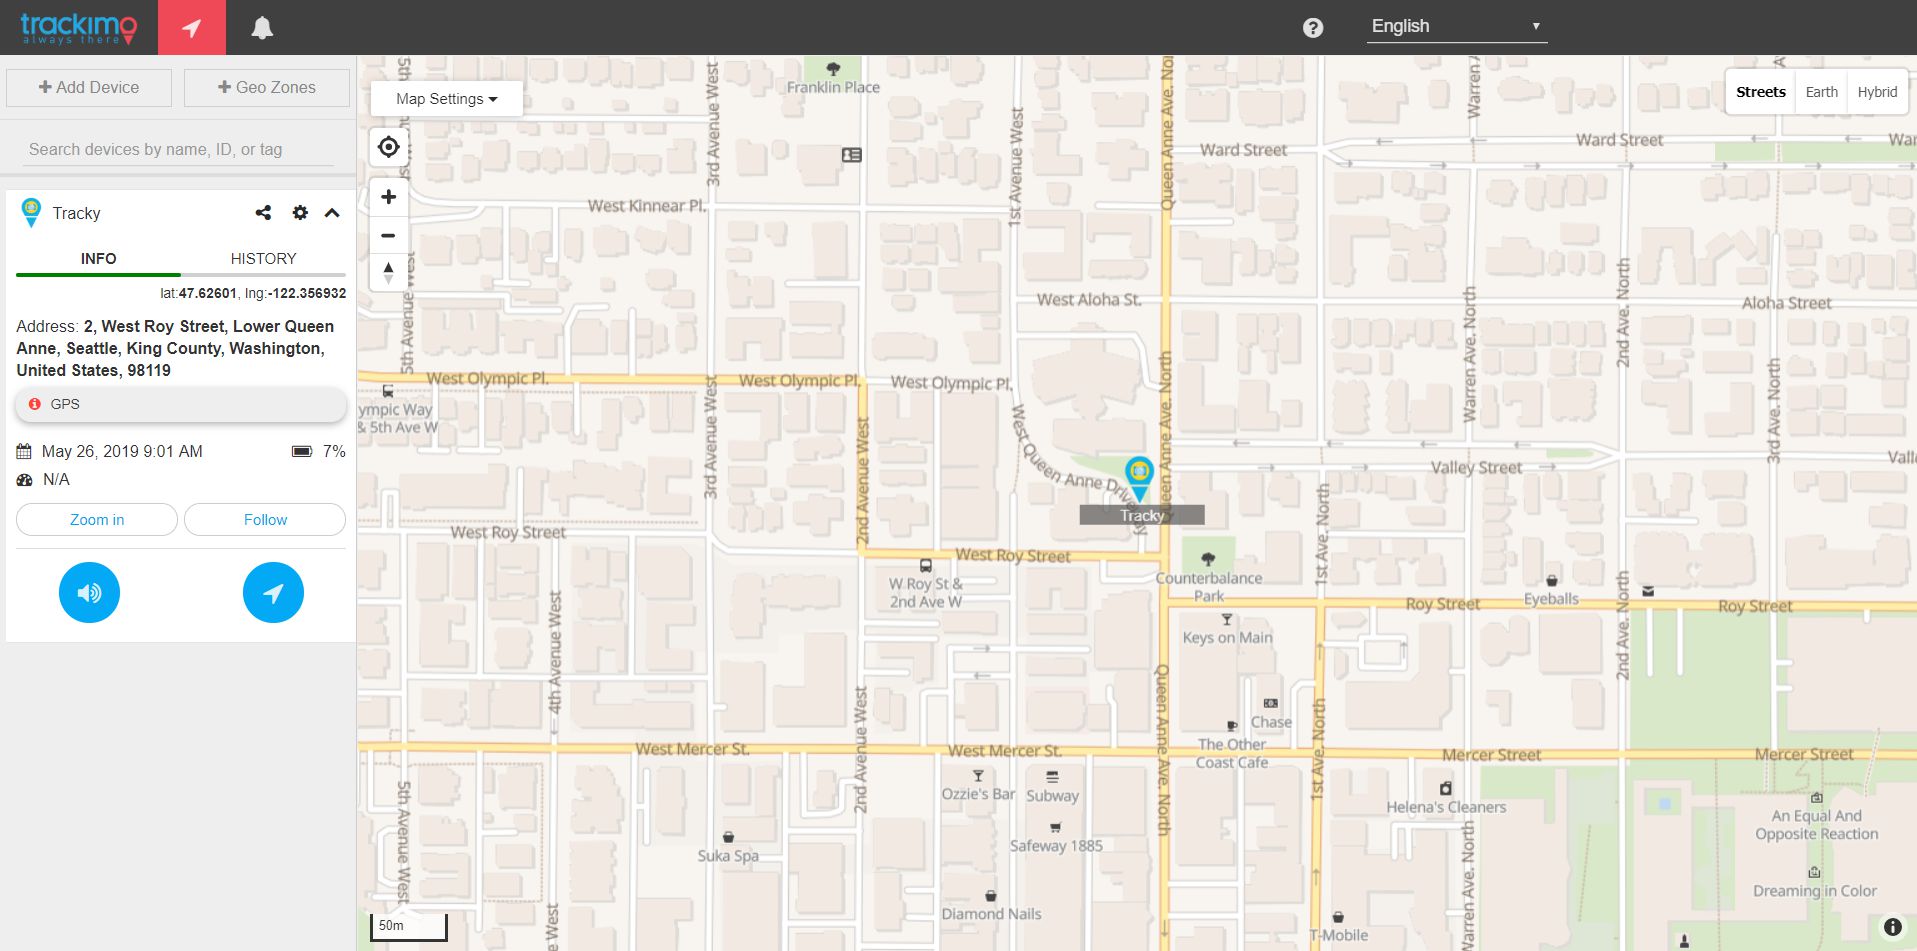Image resolution: width=1917 pixels, height=951 pixels.
Task: Center map using the crosshair locate icon
Action: [x=387, y=146]
